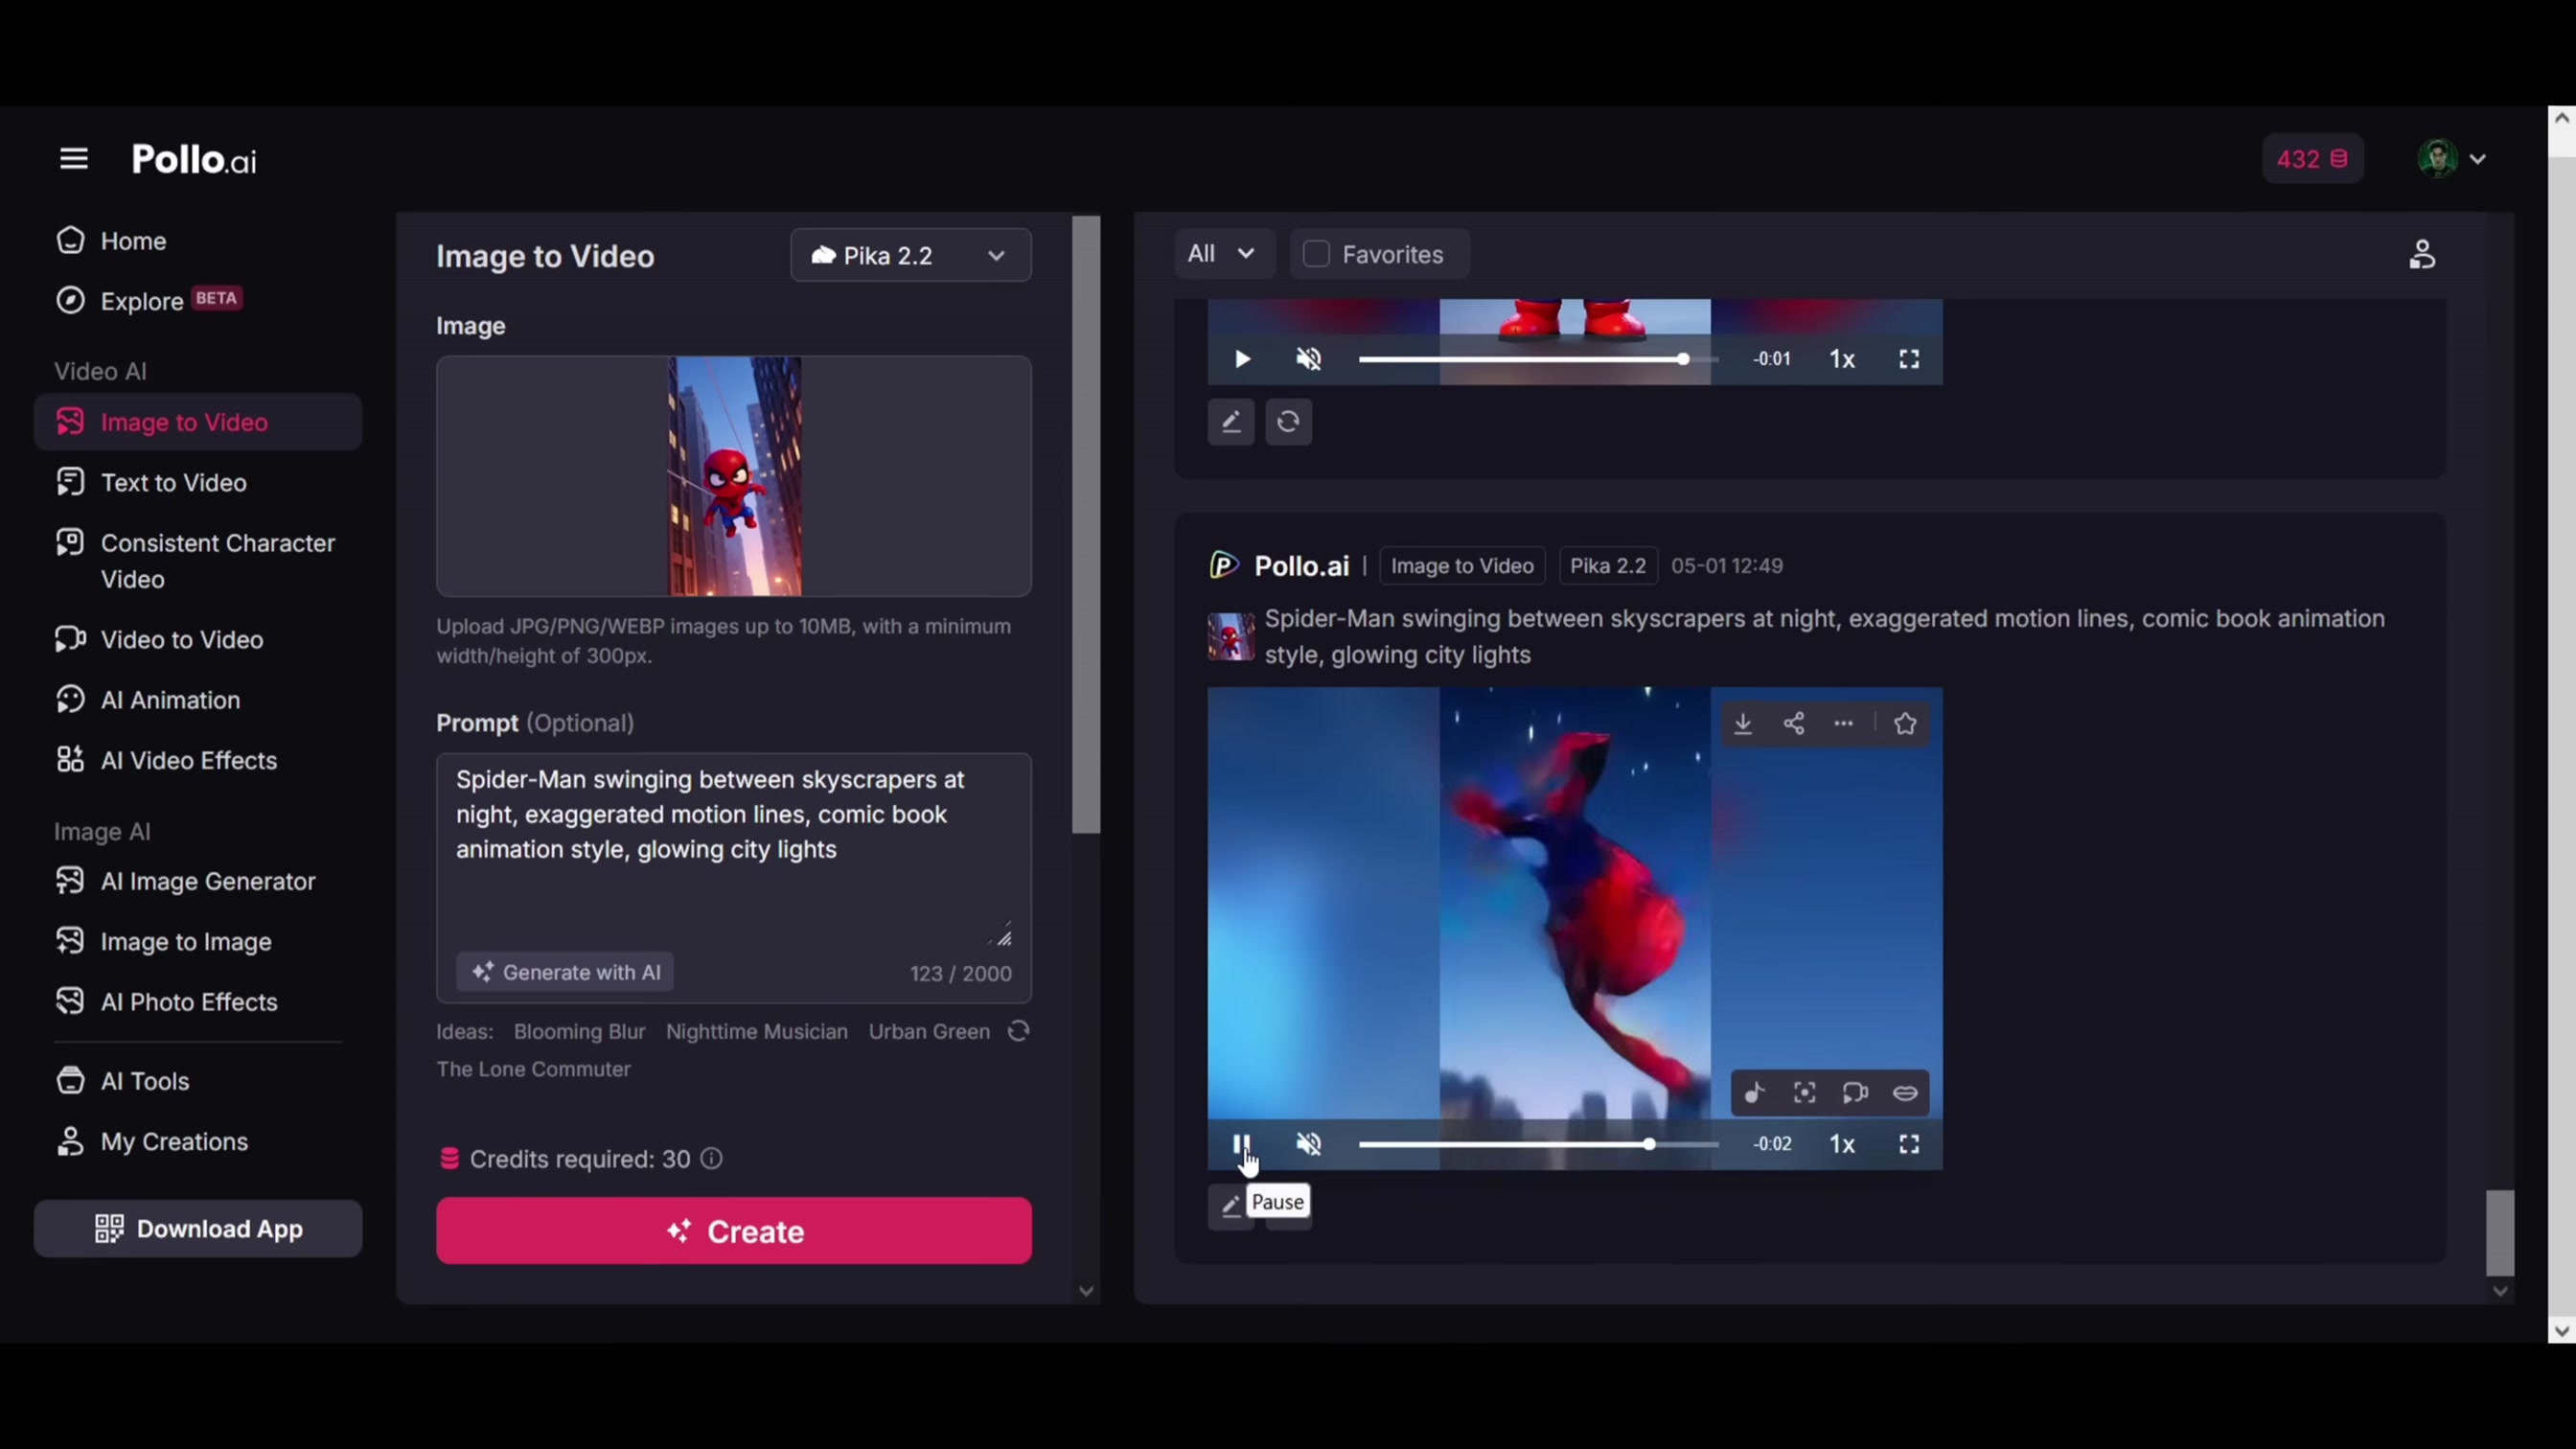Refresh the prompt ideas list
Viewport: 2576px width, 1449px height.
[1018, 1032]
